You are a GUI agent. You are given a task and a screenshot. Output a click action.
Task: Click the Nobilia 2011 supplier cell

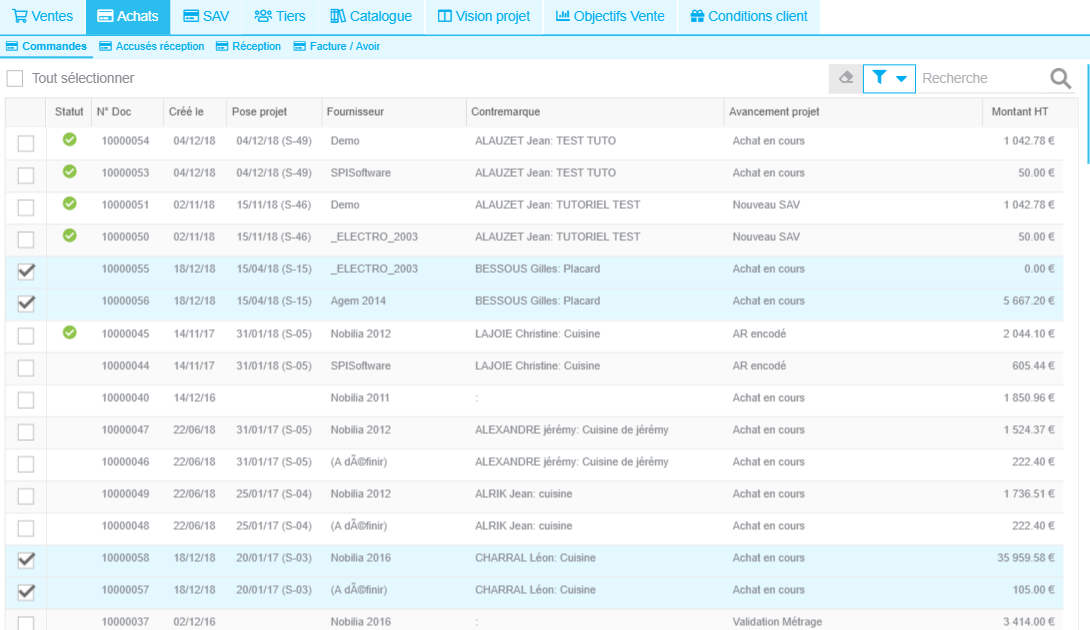click(360, 398)
